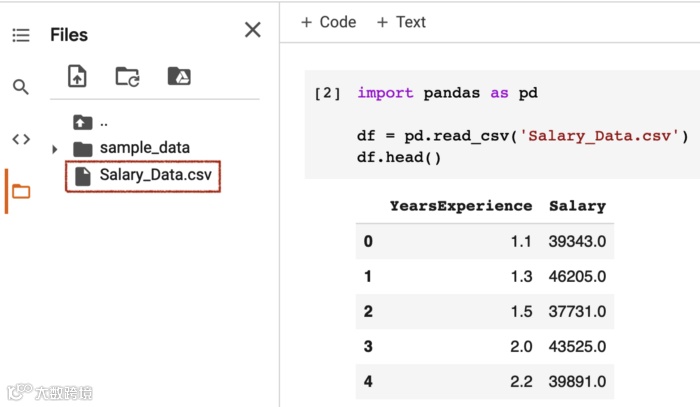Select the Files folder sidebar icon

[x=21, y=191]
